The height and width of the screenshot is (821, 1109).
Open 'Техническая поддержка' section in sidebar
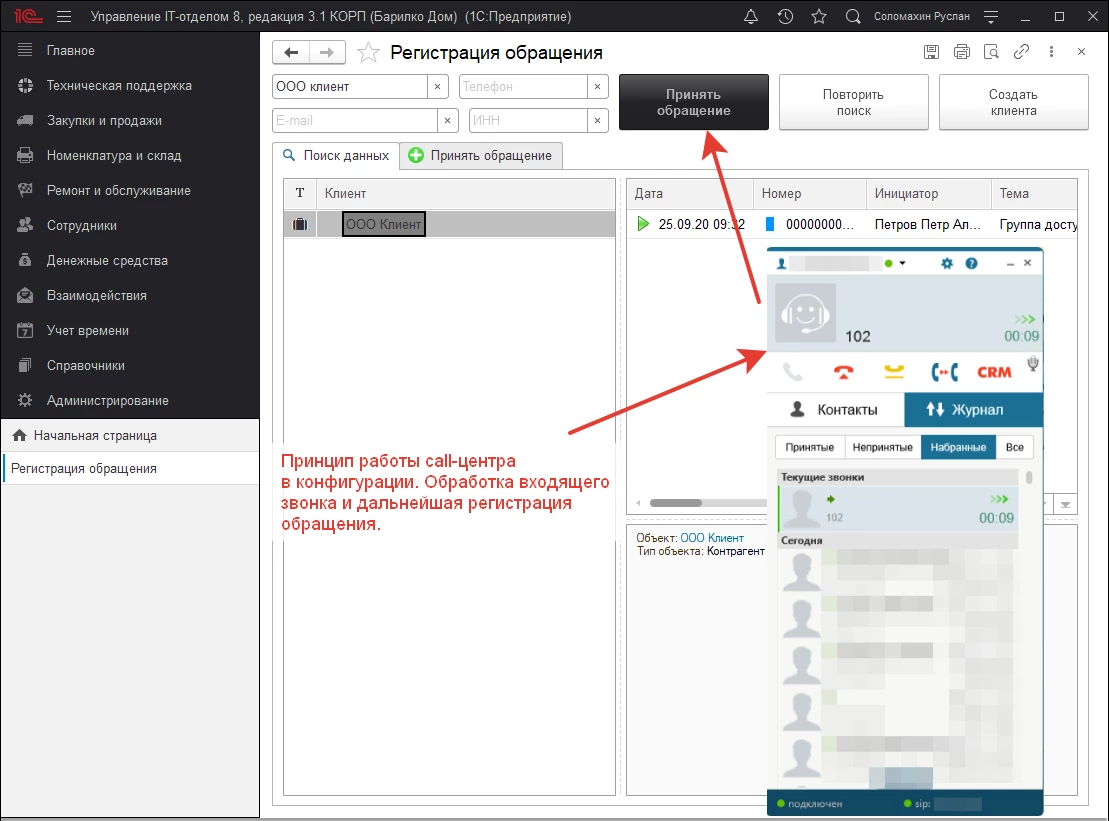click(119, 86)
